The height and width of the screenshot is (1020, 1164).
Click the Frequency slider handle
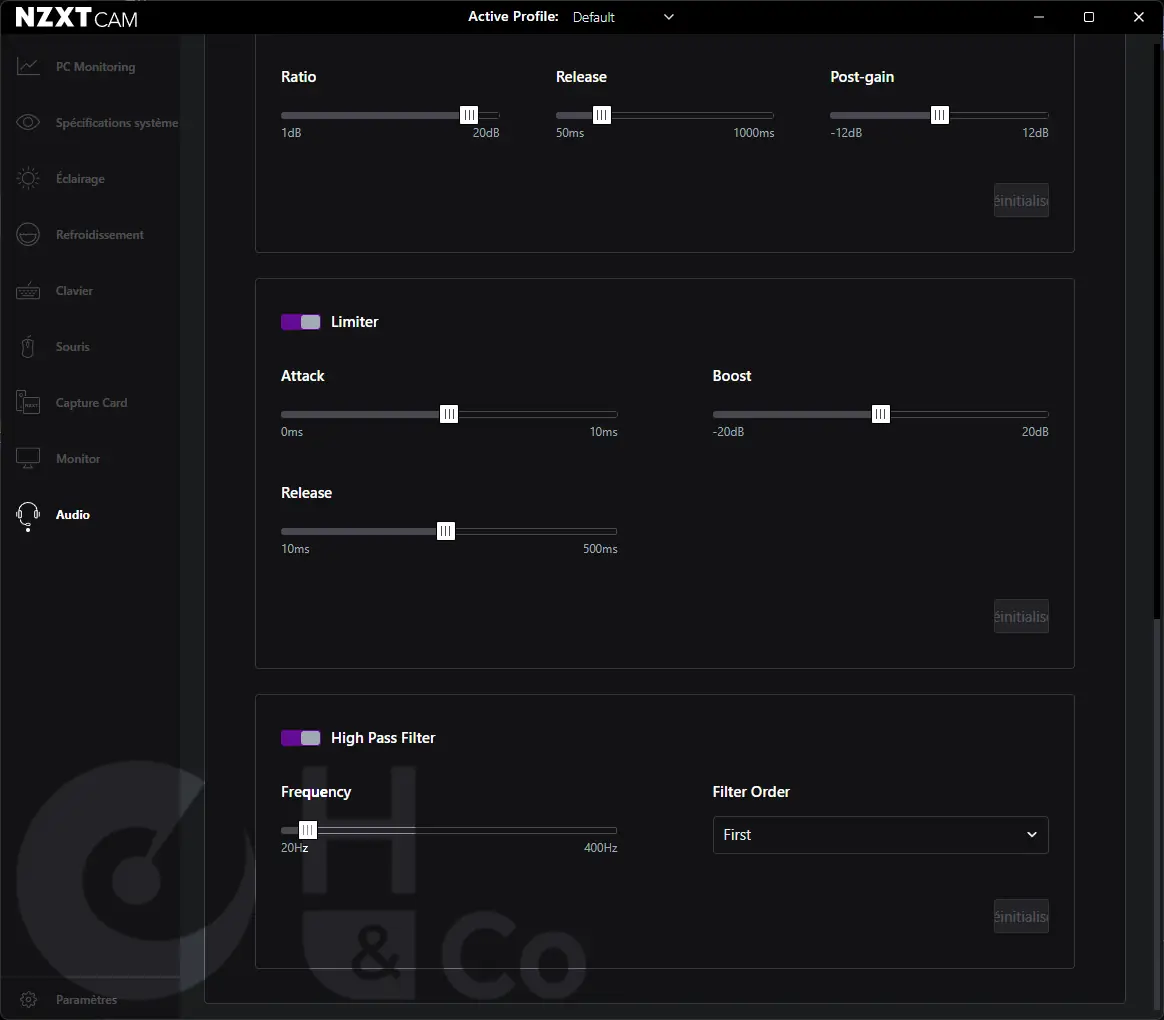coord(307,830)
